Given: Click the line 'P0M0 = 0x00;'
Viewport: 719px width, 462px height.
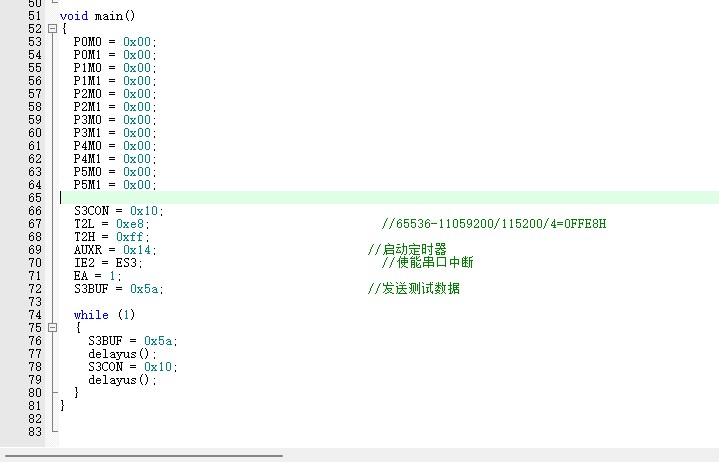Looking at the screenshot, I should tap(115, 42).
